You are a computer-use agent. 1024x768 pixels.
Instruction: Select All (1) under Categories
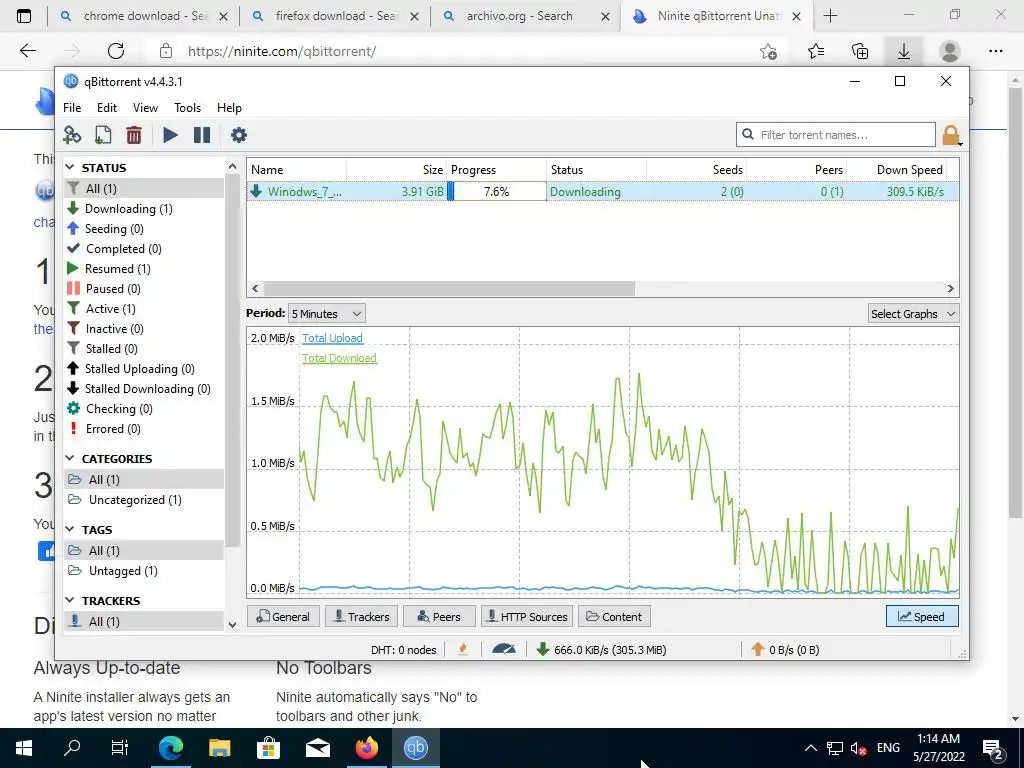144,480
